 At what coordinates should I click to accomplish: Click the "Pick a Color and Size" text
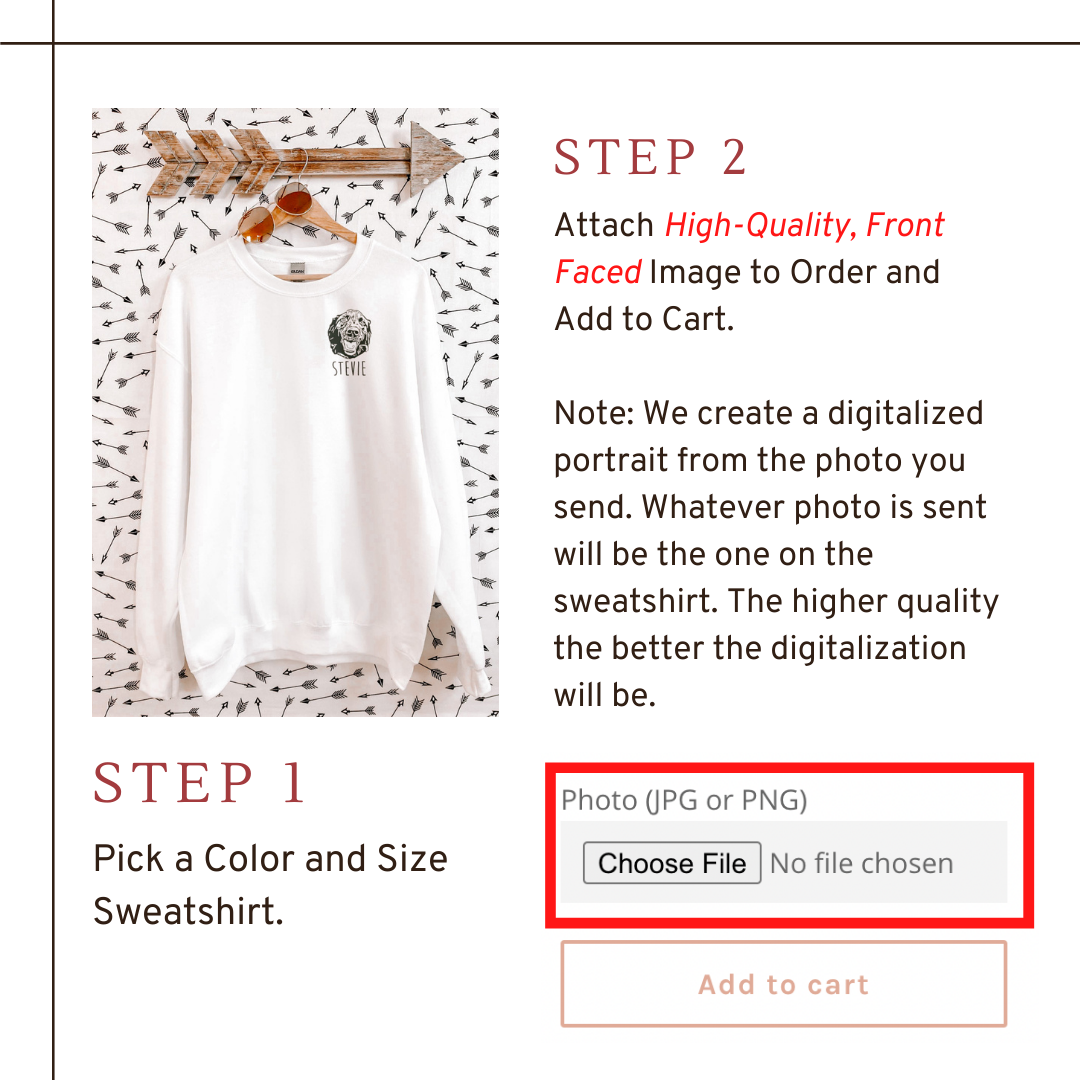pos(270,858)
